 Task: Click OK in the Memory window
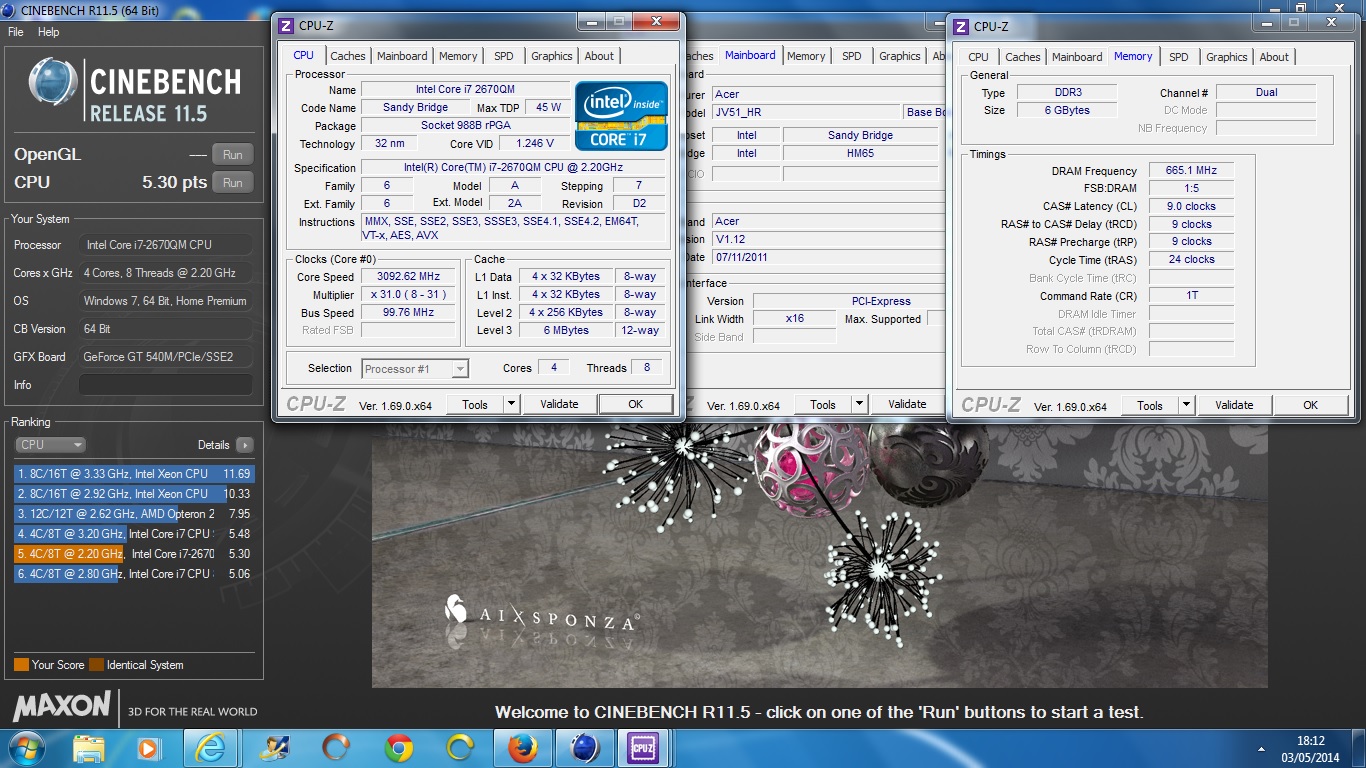pyautogui.click(x=1310, y=405)
